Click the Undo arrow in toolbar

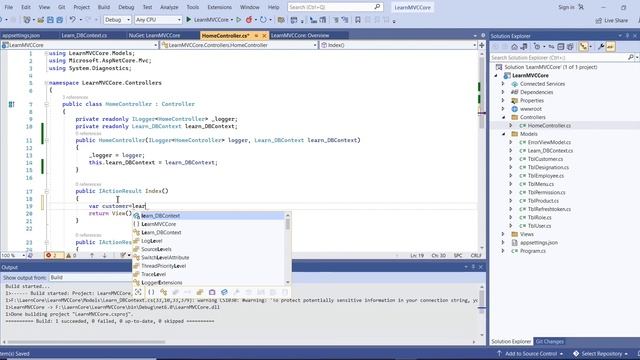[73, 20]
